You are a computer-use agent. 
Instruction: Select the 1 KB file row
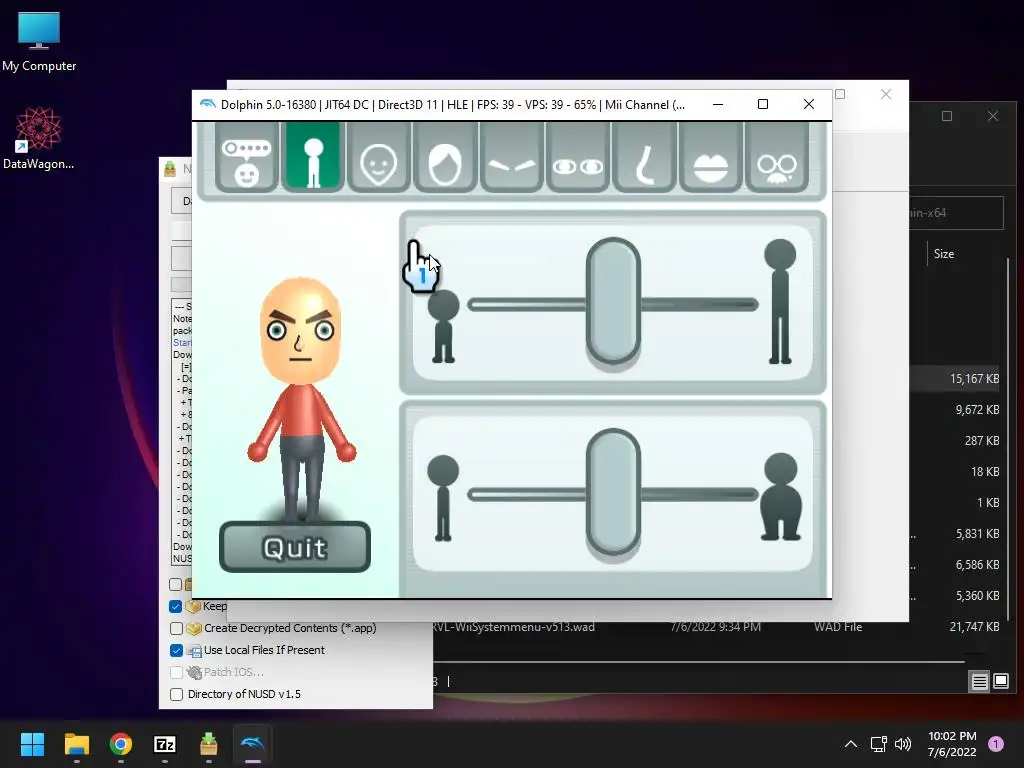click(x=954, y=503)
